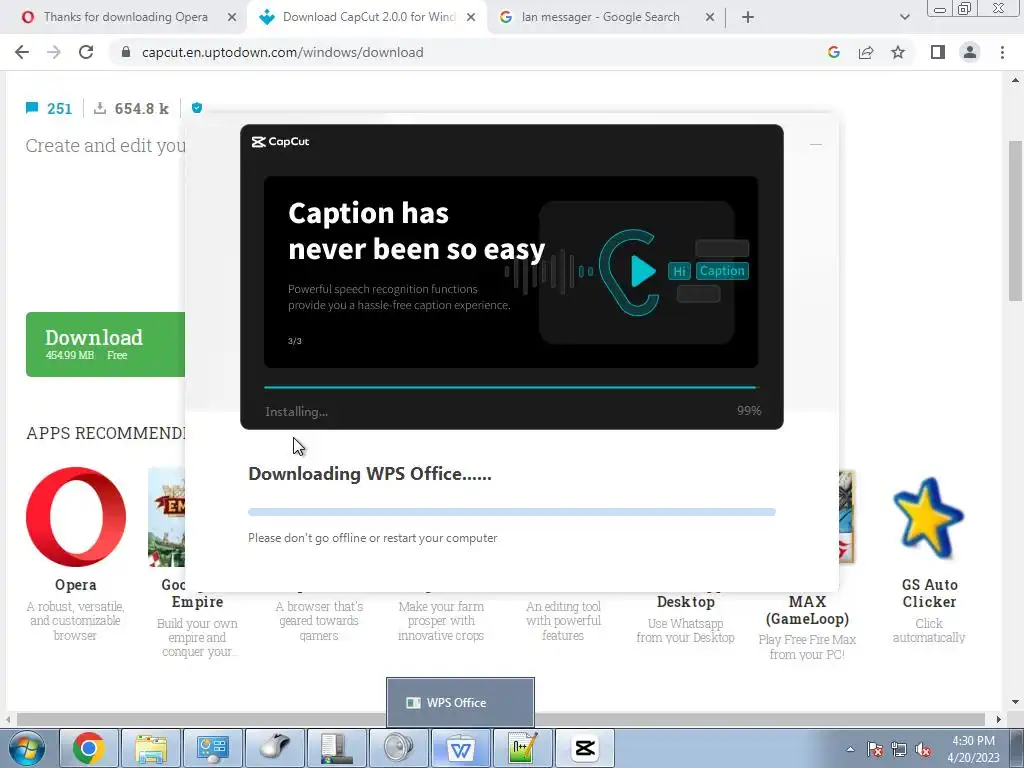Open the Empire game thumbnail
1024x768 pixels.
(x=167, y=517)
